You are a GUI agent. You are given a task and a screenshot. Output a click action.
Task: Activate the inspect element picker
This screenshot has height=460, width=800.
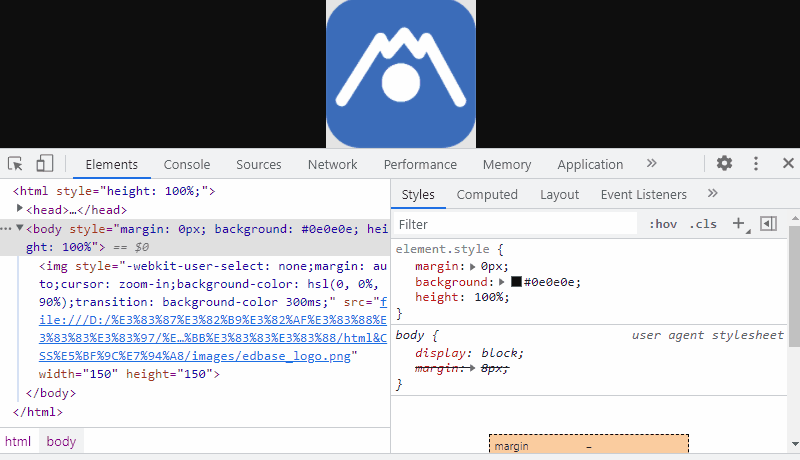click(x=15, y=164)
